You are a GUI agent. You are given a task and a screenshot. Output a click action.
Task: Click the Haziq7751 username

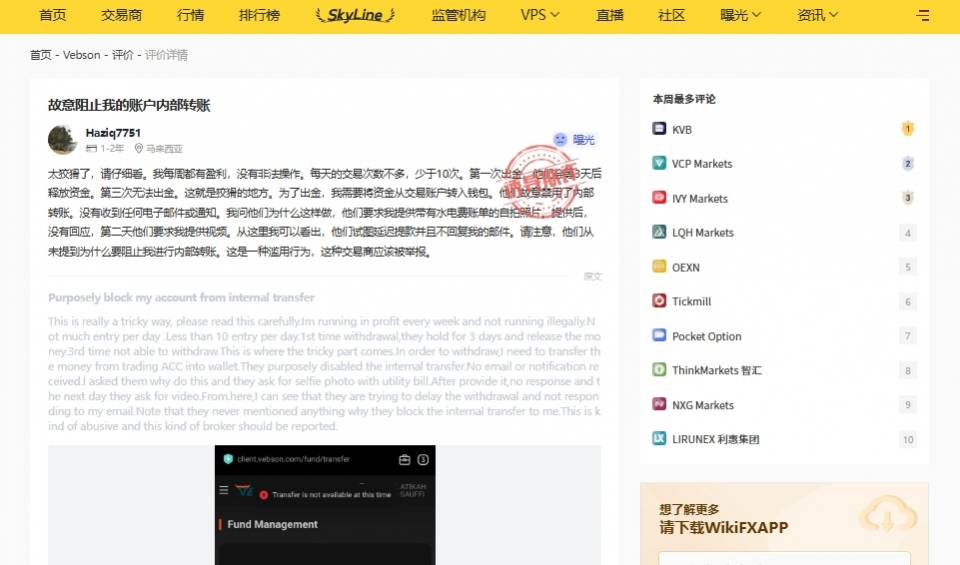(x=113, y=132)
